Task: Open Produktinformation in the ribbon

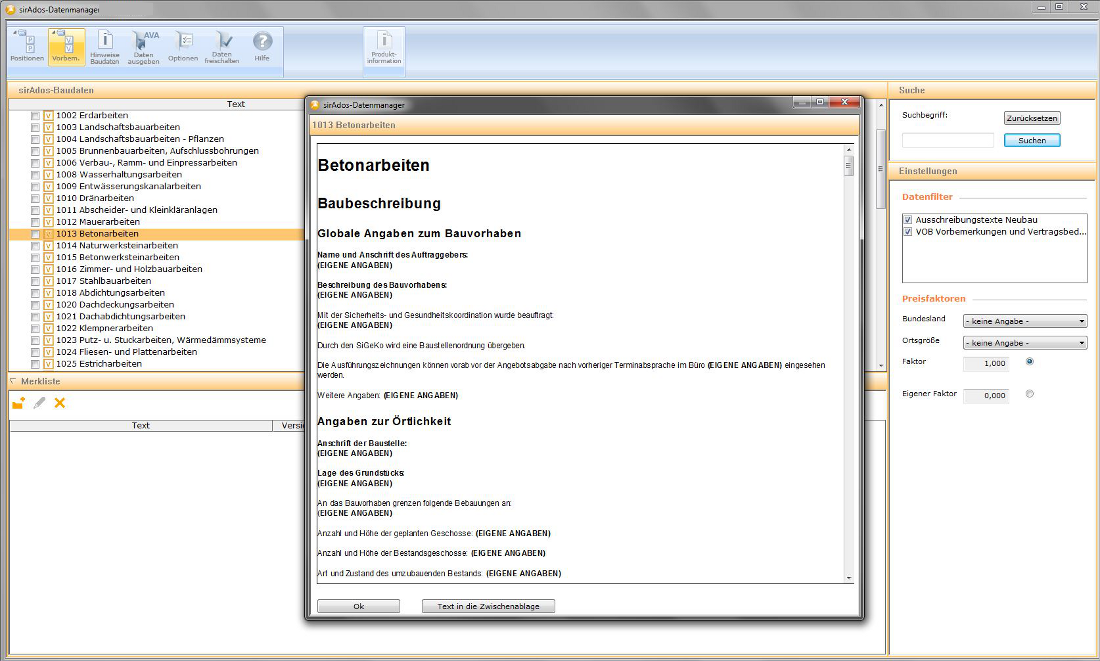Action: click(384, 48)
